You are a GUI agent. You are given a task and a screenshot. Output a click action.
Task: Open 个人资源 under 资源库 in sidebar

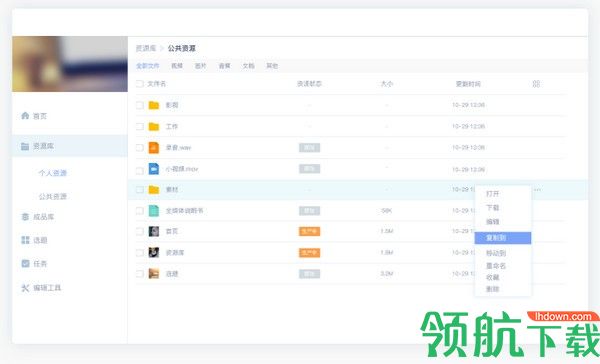tap(53, 173)
